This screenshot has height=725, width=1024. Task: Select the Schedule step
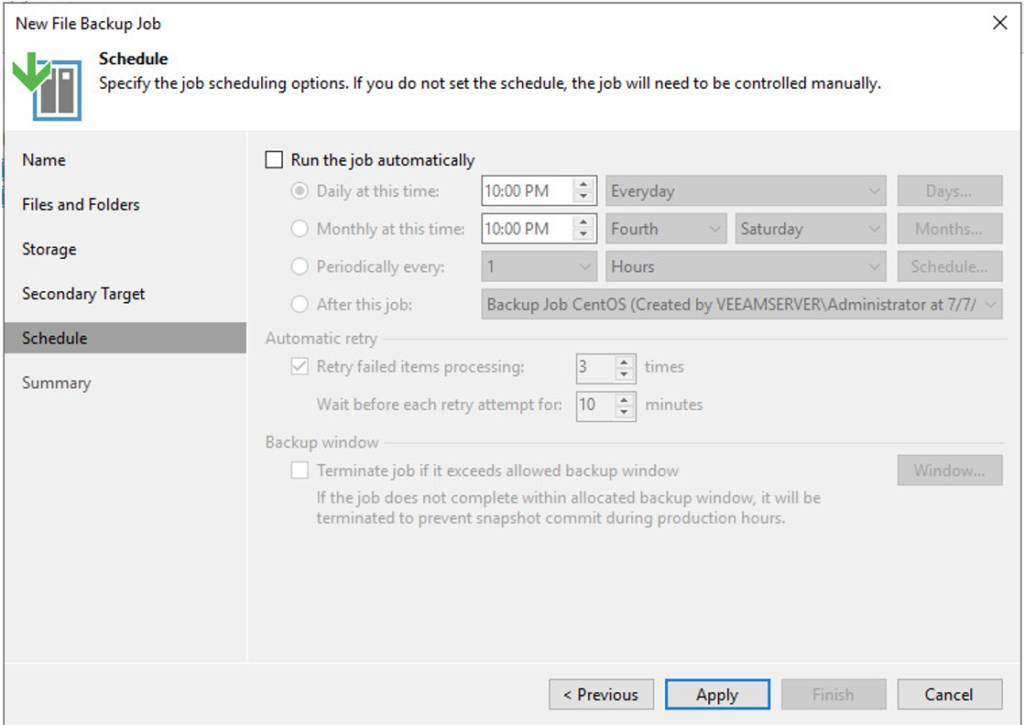point(125,338)
